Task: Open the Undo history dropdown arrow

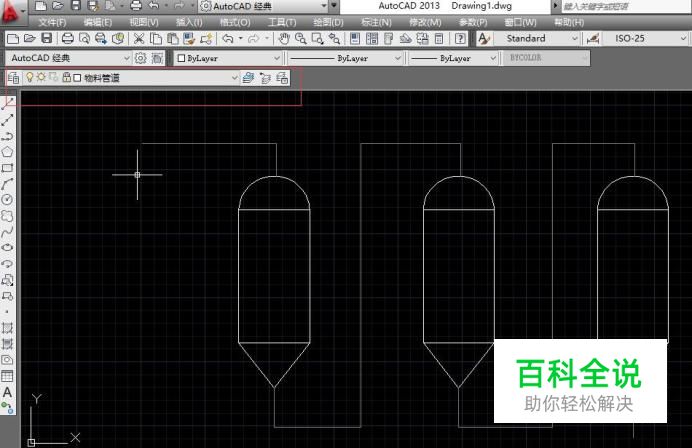Action: pyautogui.click(x=241, y=39)
